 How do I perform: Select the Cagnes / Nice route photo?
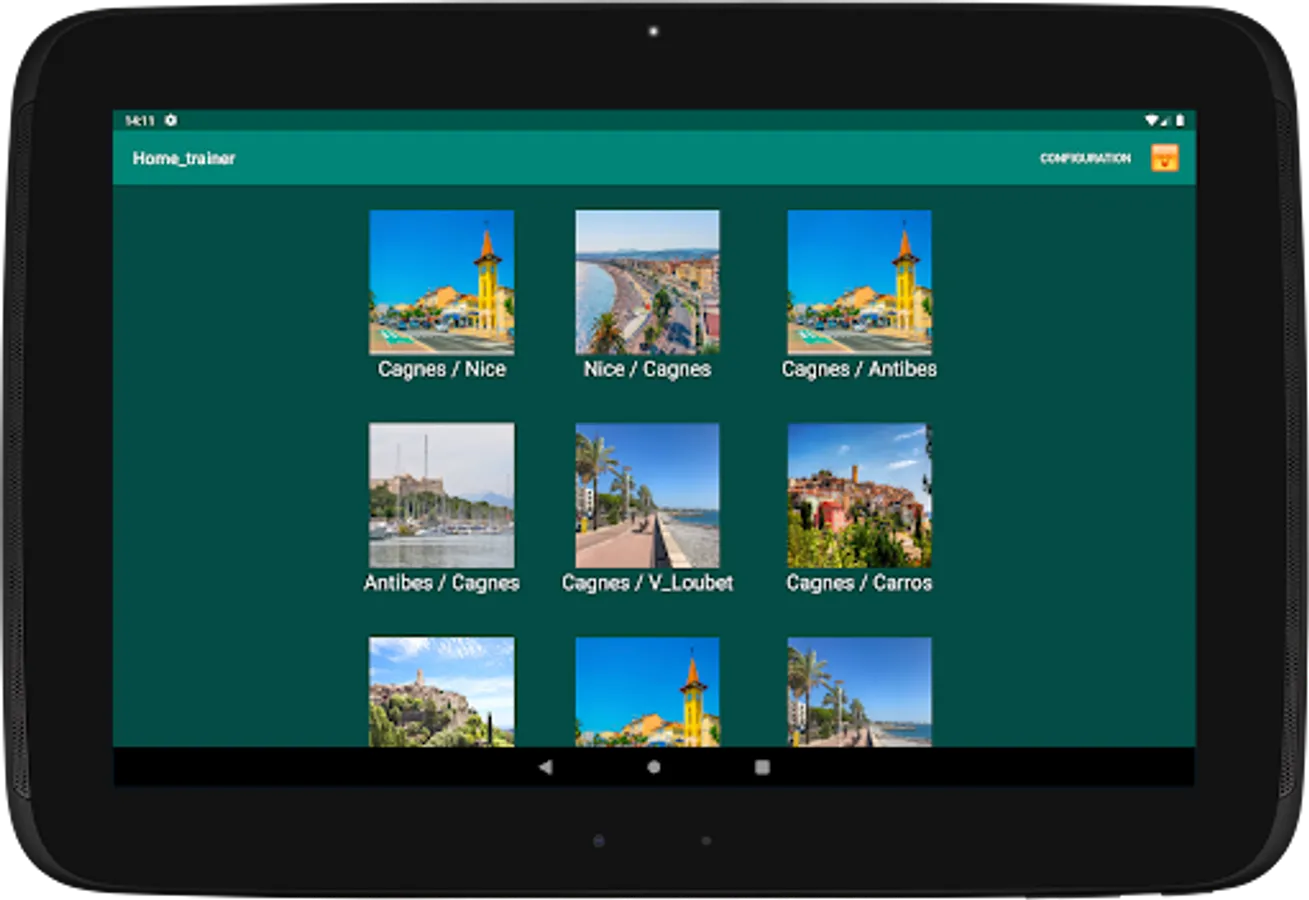[441, 282]
